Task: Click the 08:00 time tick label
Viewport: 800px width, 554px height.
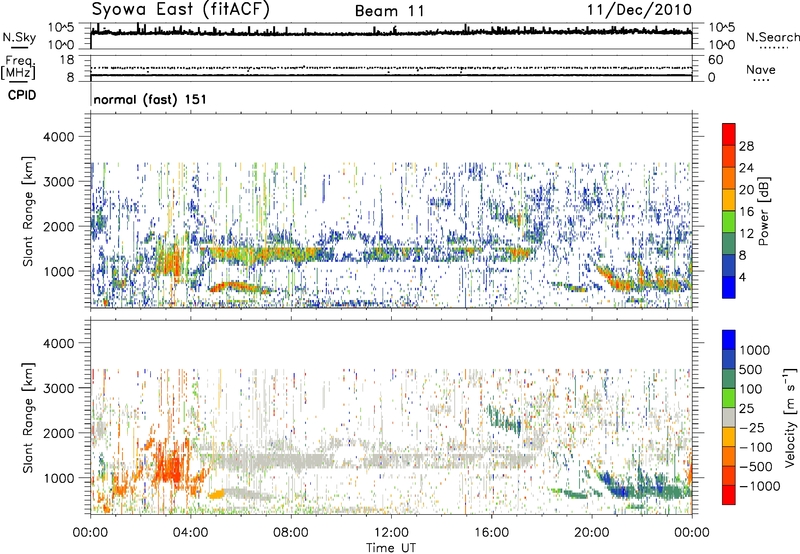Action: pos(291,533)
